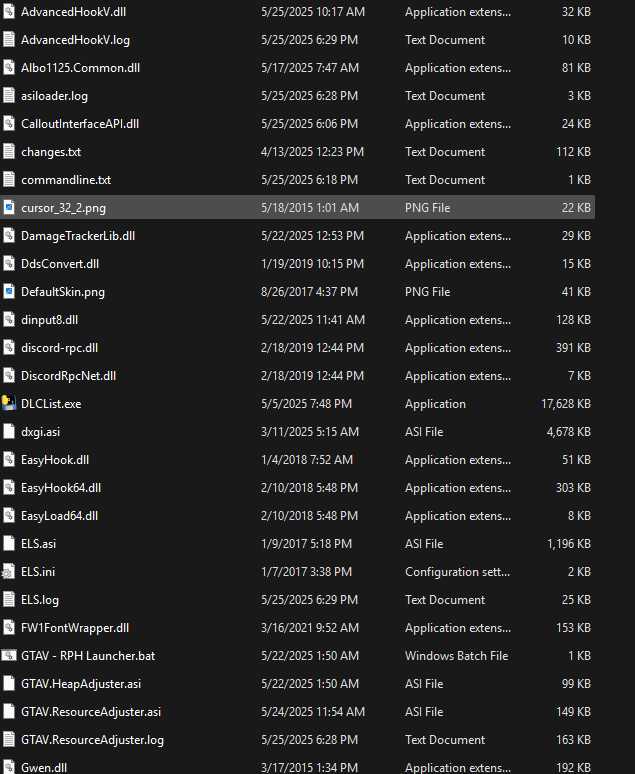Click the discord-rpc.dll file icon
This screenshot has width=635, height=774.
pyautogui.click(x=9, y=348)
